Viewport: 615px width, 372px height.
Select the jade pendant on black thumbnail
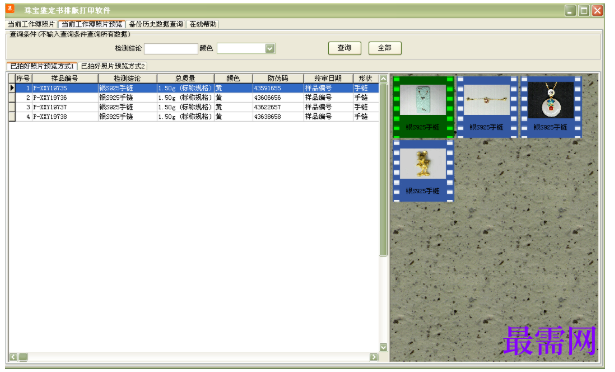click(x=551, y=106)
